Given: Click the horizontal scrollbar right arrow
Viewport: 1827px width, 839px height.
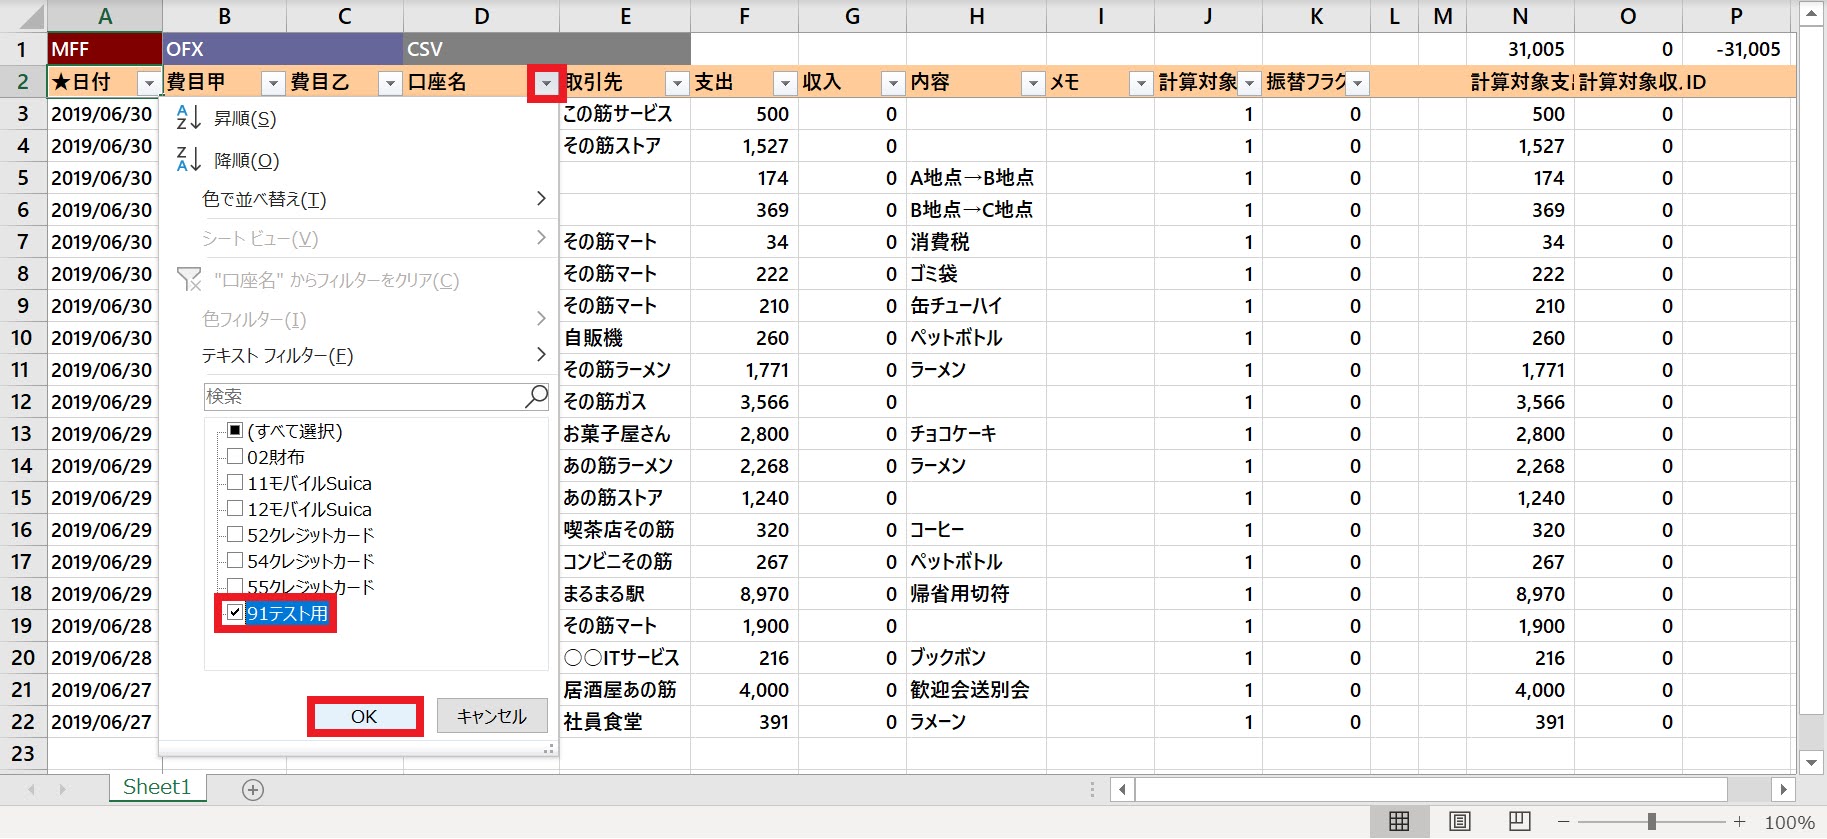Looking at the screenshot, I should click(1783, 789).
